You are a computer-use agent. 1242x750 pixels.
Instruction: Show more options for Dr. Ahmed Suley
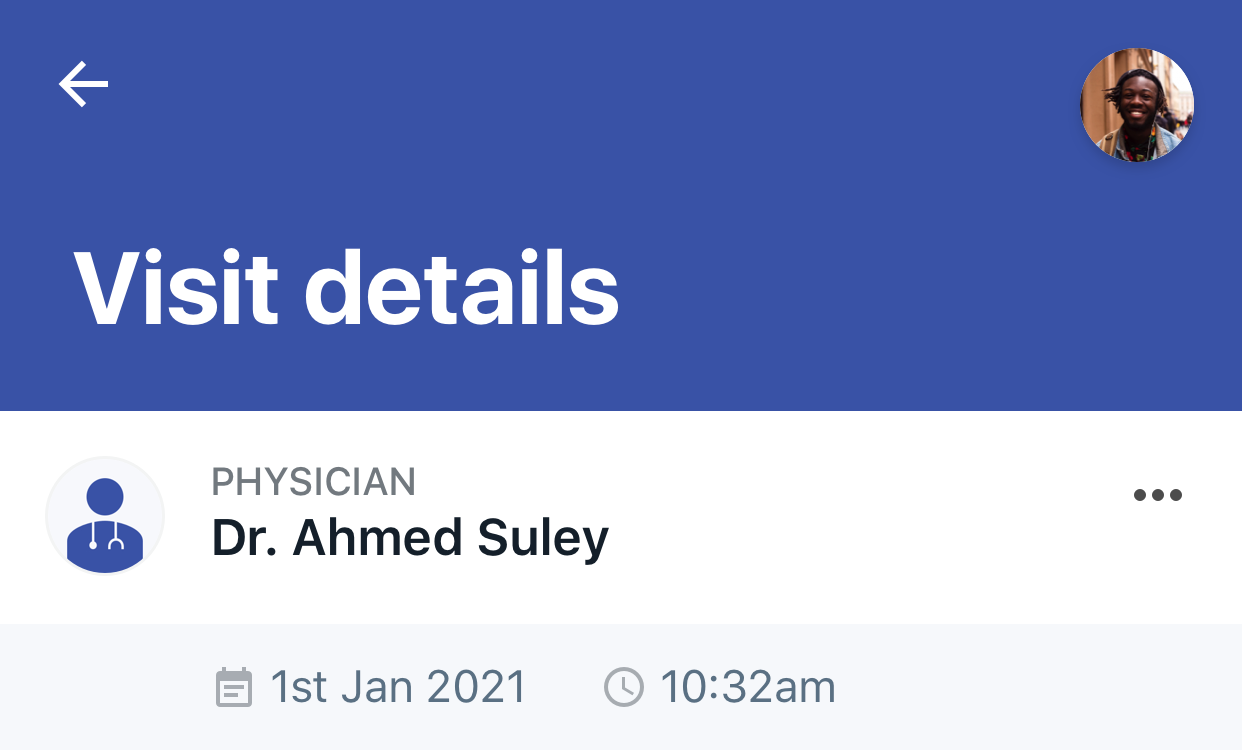[x=1158, y=495]
